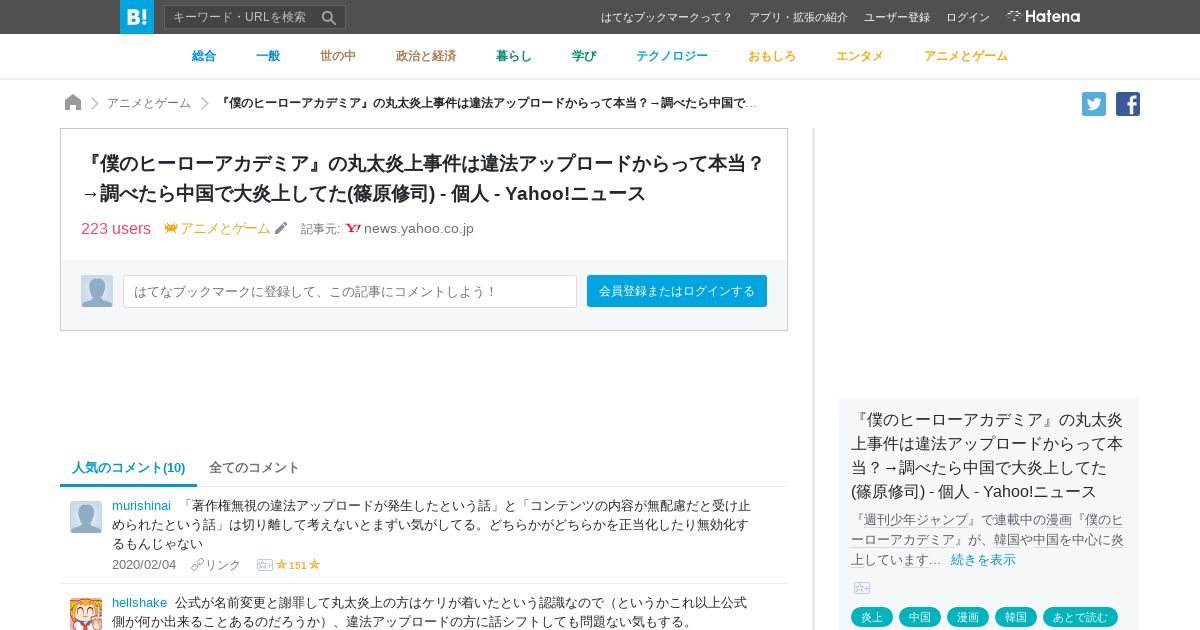
Task: Click the crown icon before アニメとゲーム category
Action: (x=171, y=228)
